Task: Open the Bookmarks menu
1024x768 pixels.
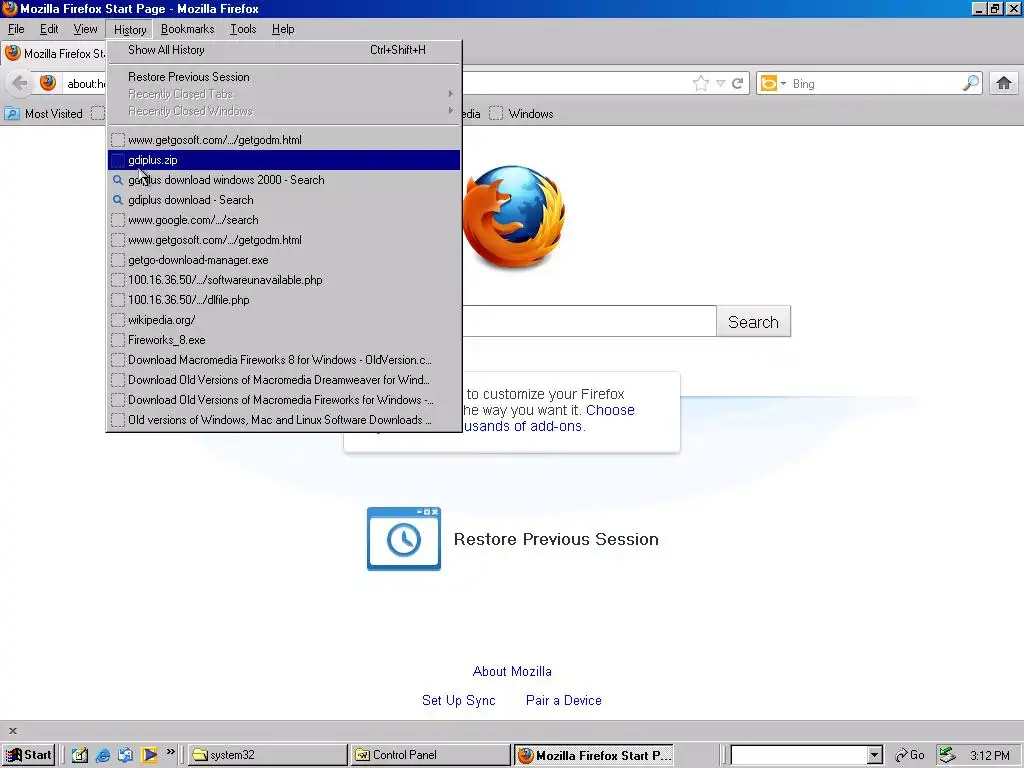Action: click(x=187, y=29)
